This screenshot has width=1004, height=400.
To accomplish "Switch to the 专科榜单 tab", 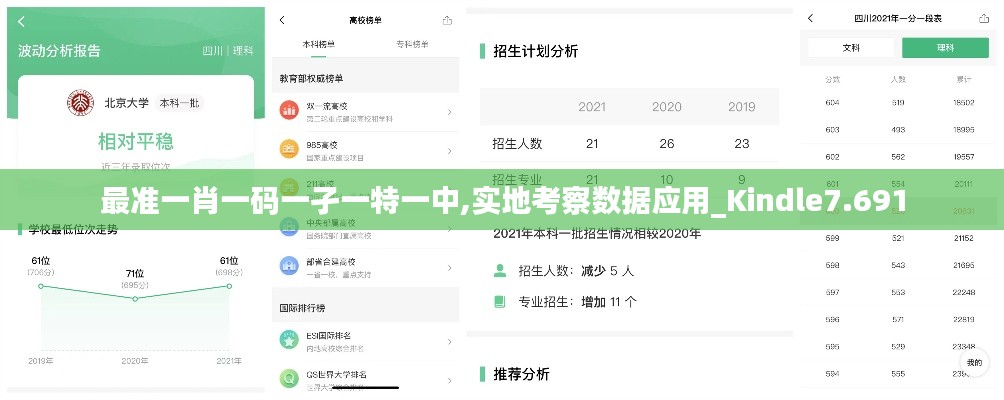I will pos(412,45).
